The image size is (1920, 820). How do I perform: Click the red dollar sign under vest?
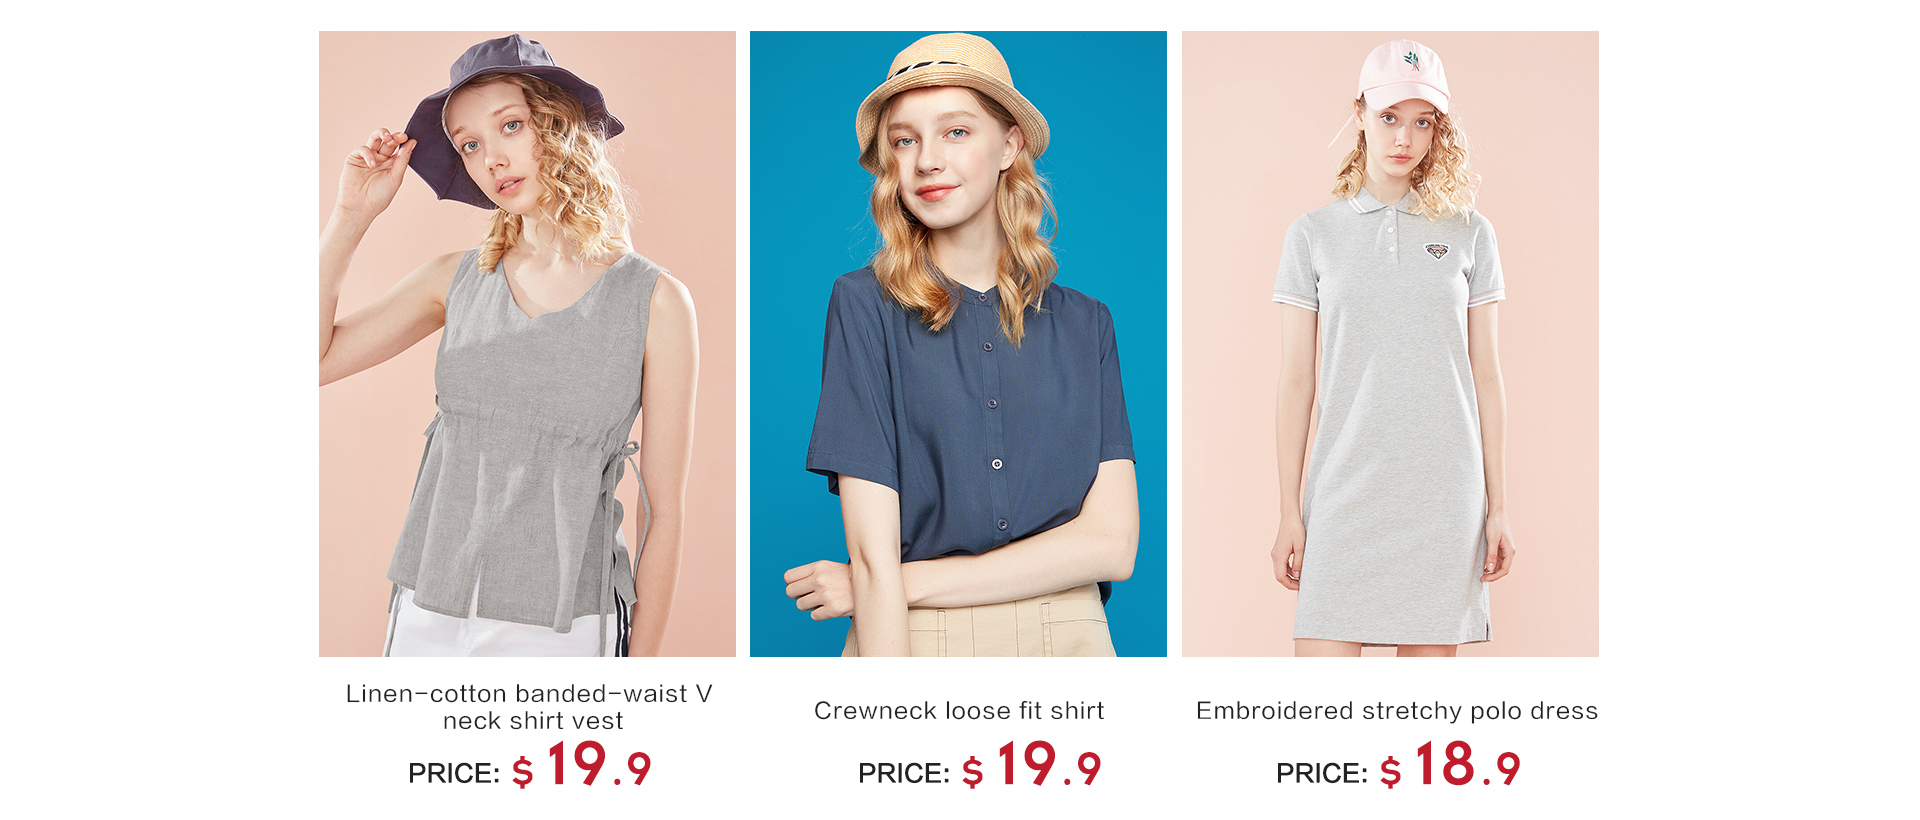coord(523,772)
